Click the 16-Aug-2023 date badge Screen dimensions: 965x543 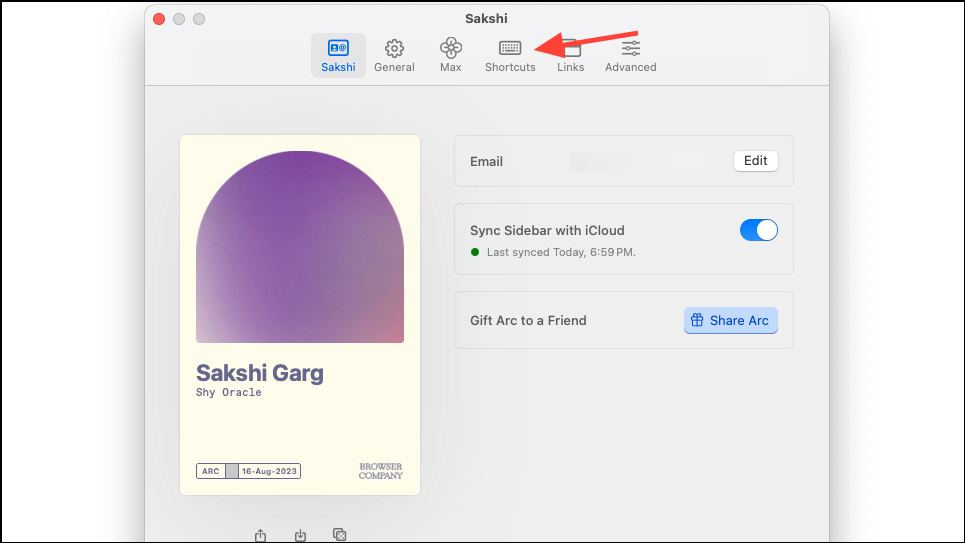point(269,471)
